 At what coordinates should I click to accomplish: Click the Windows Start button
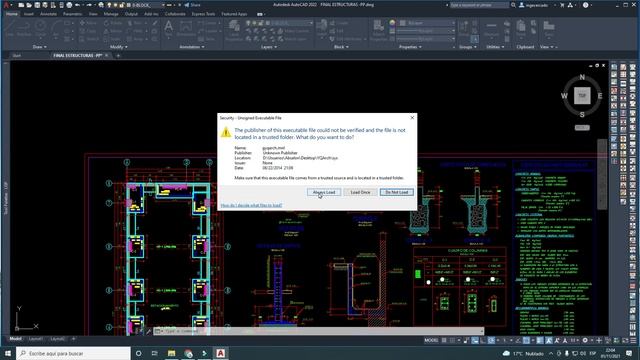pyautogui.click(x=8, y=353)
